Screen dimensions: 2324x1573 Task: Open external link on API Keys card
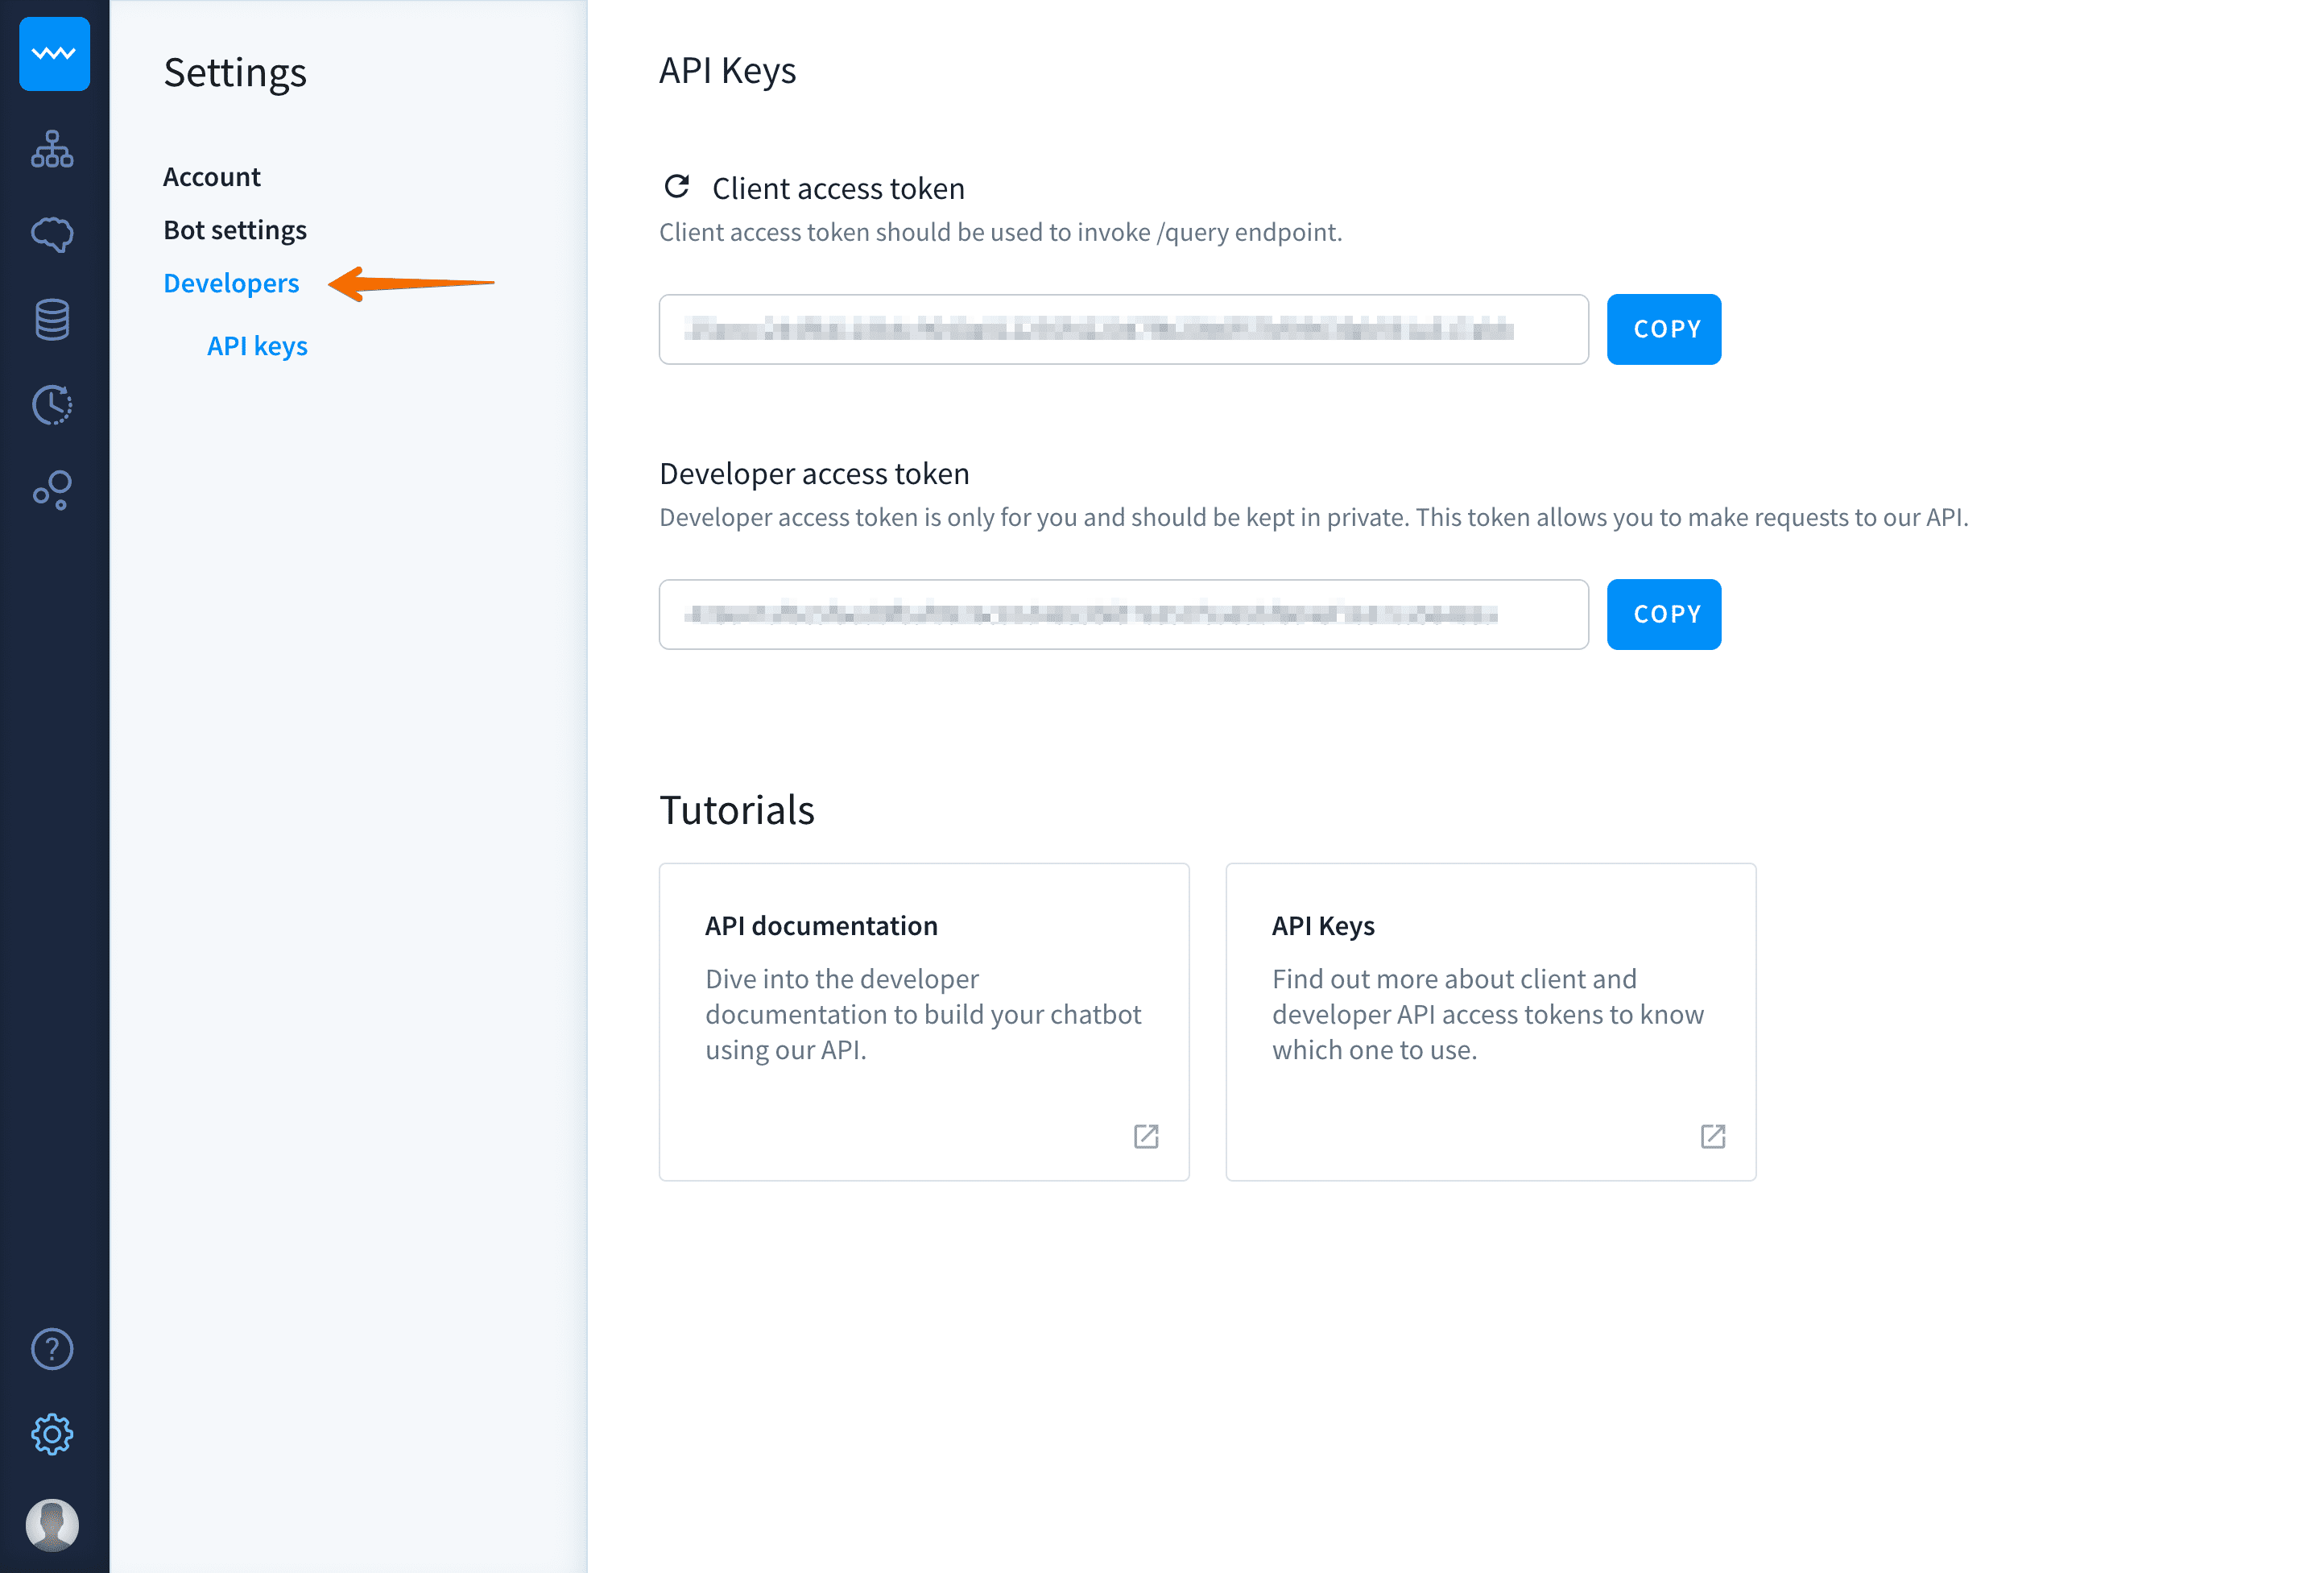tap(1713, 1136)
